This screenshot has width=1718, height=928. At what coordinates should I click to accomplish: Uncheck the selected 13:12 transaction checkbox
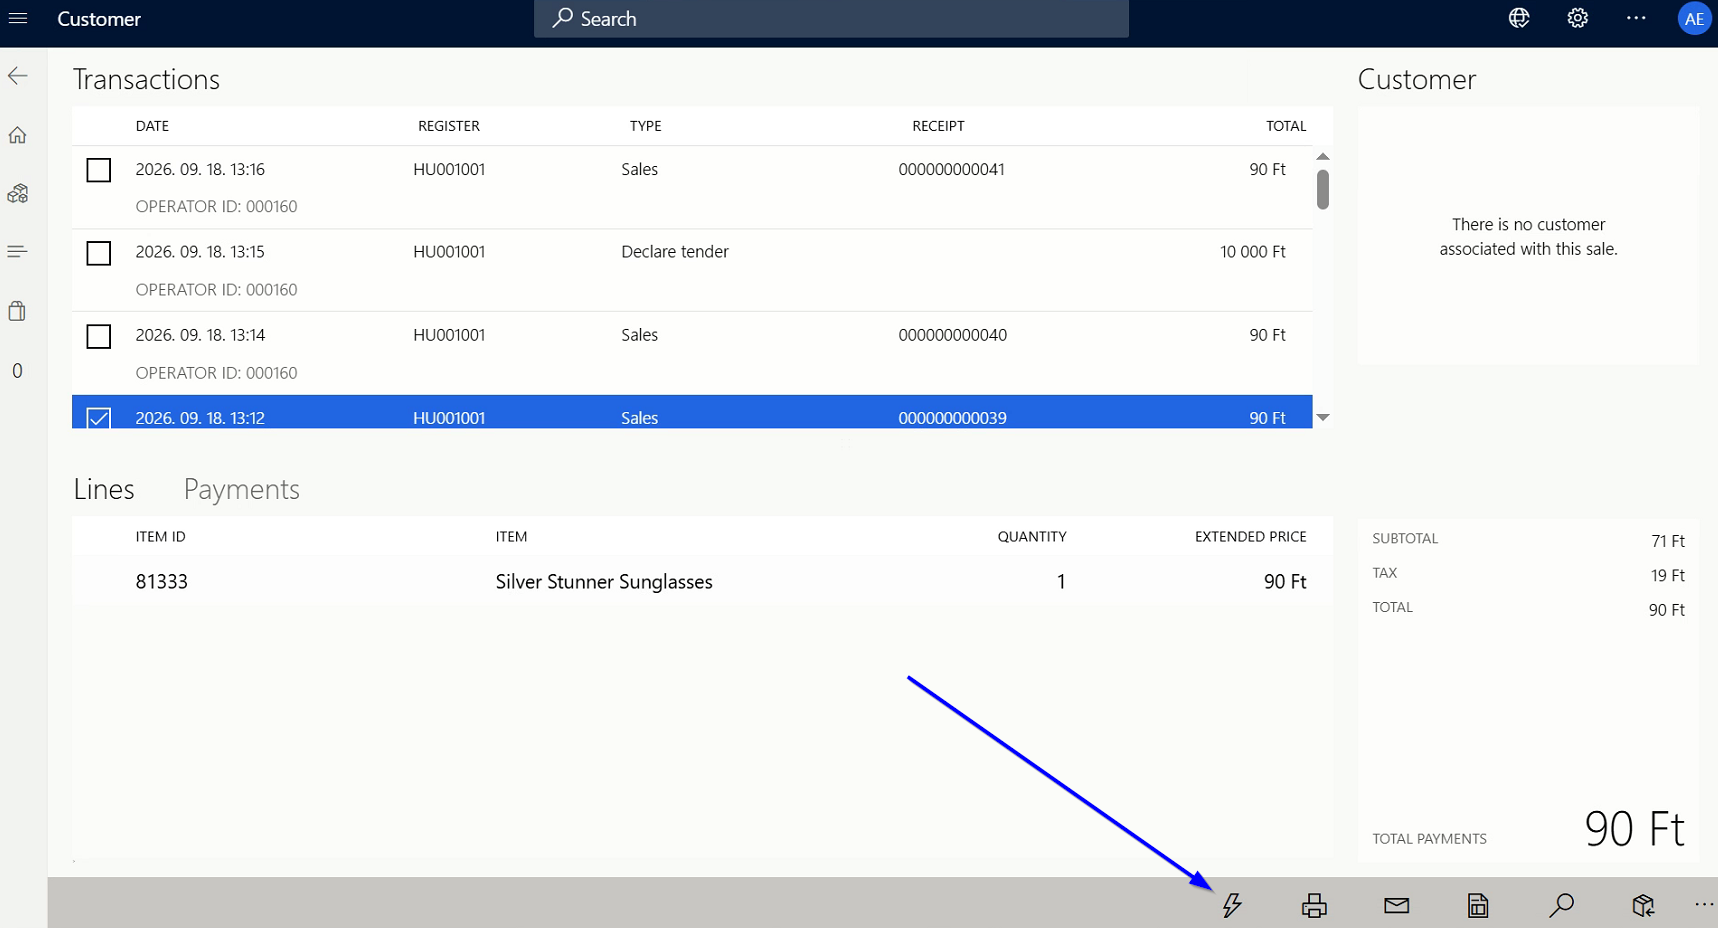pyautogui.click(x=99, y=418)
